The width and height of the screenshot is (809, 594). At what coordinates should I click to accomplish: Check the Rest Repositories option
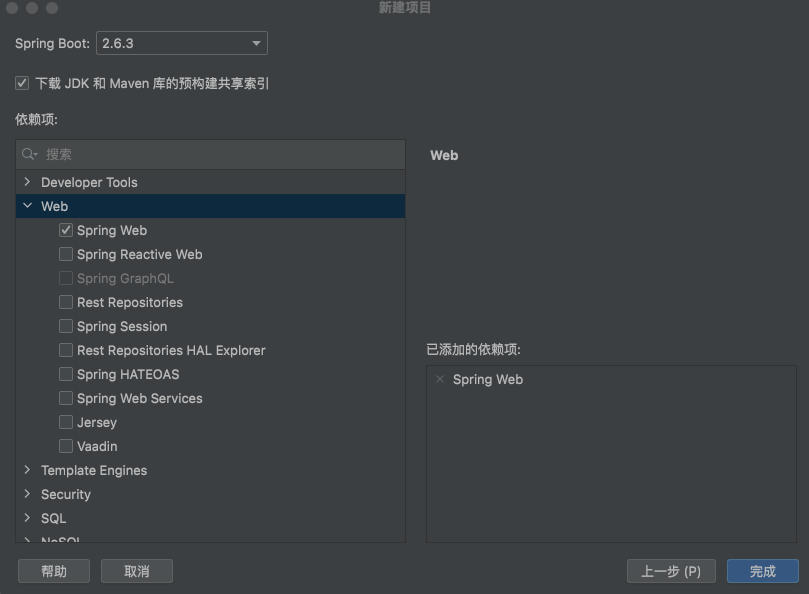(66, 302)
